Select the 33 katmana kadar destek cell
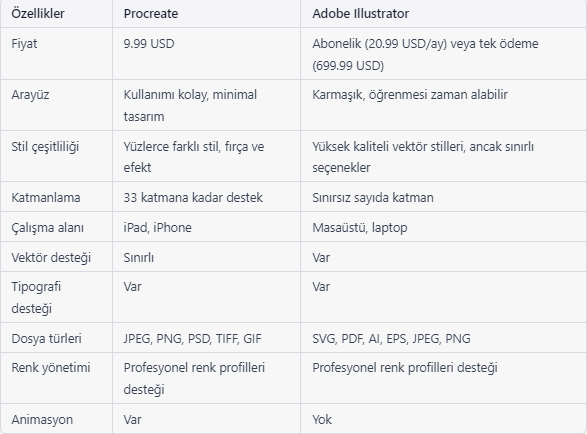587x434 pixels. click(x=193, y=197)
